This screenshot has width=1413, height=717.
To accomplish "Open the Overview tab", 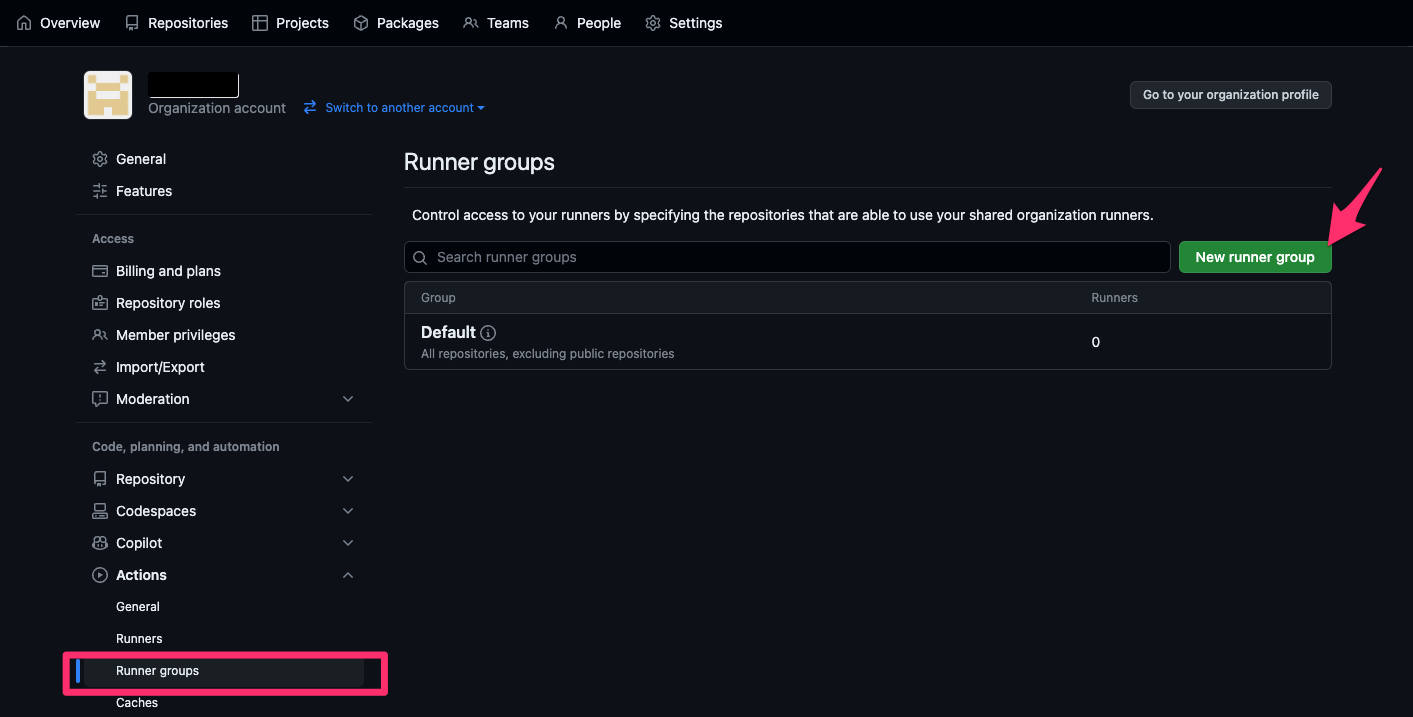I will pyautogui.click(x=59, y=23).
